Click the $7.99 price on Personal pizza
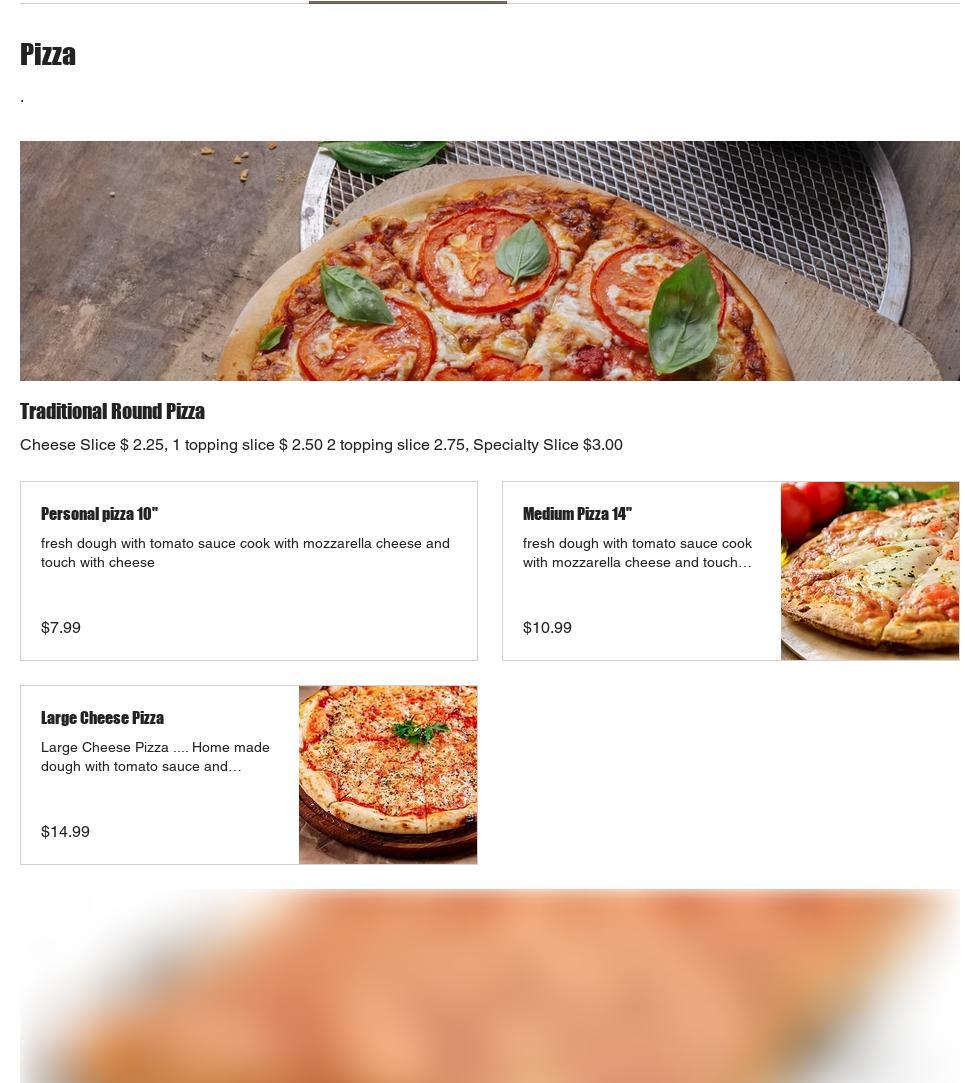965x1083 pixels. (61, 627)
